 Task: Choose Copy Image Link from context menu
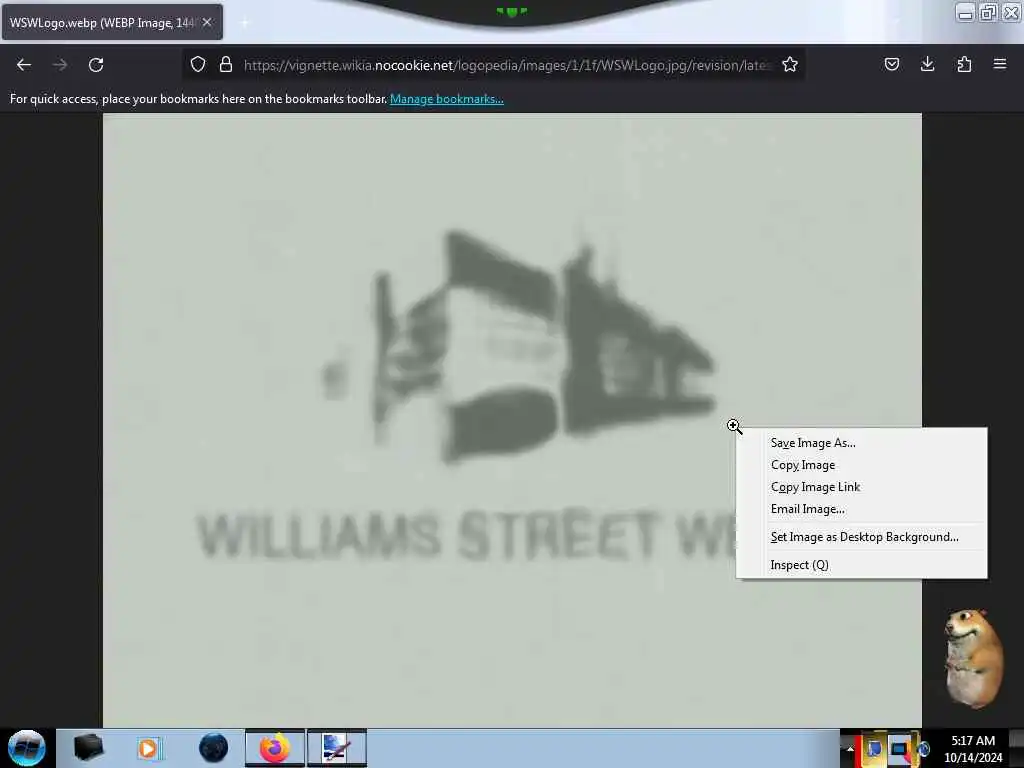click(861, 487)
